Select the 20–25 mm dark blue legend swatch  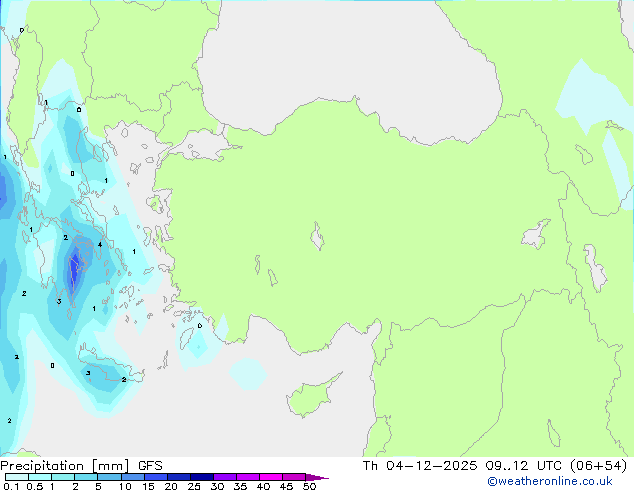point(179,477)
